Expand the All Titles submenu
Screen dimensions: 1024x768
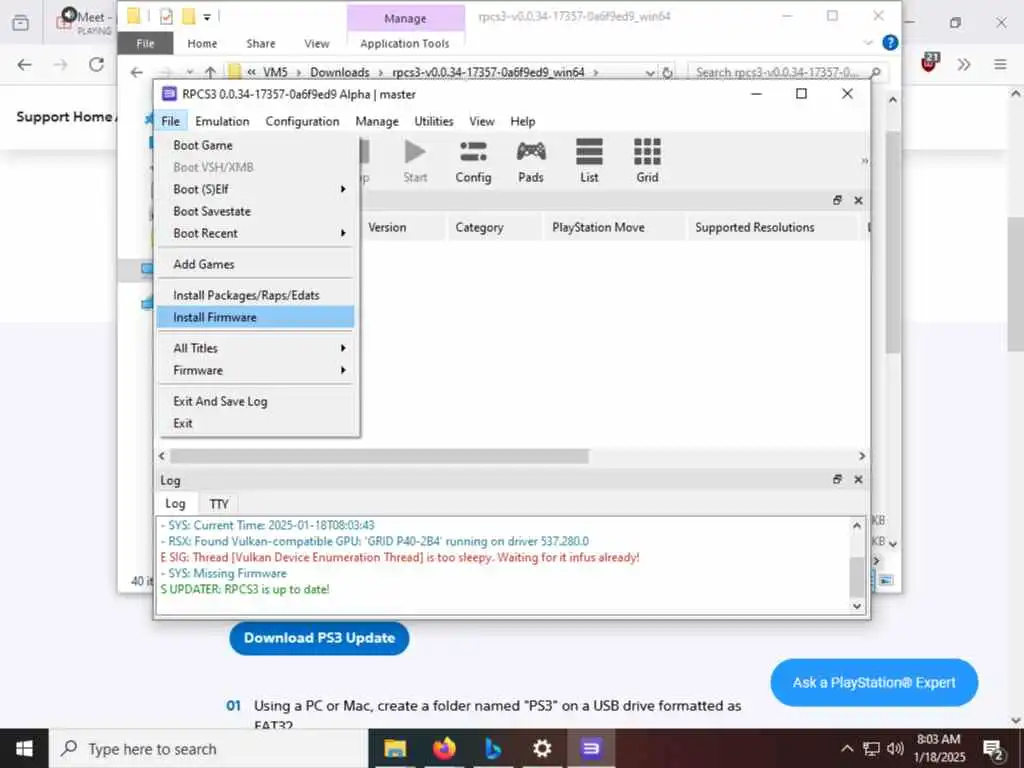coord(257,348)
